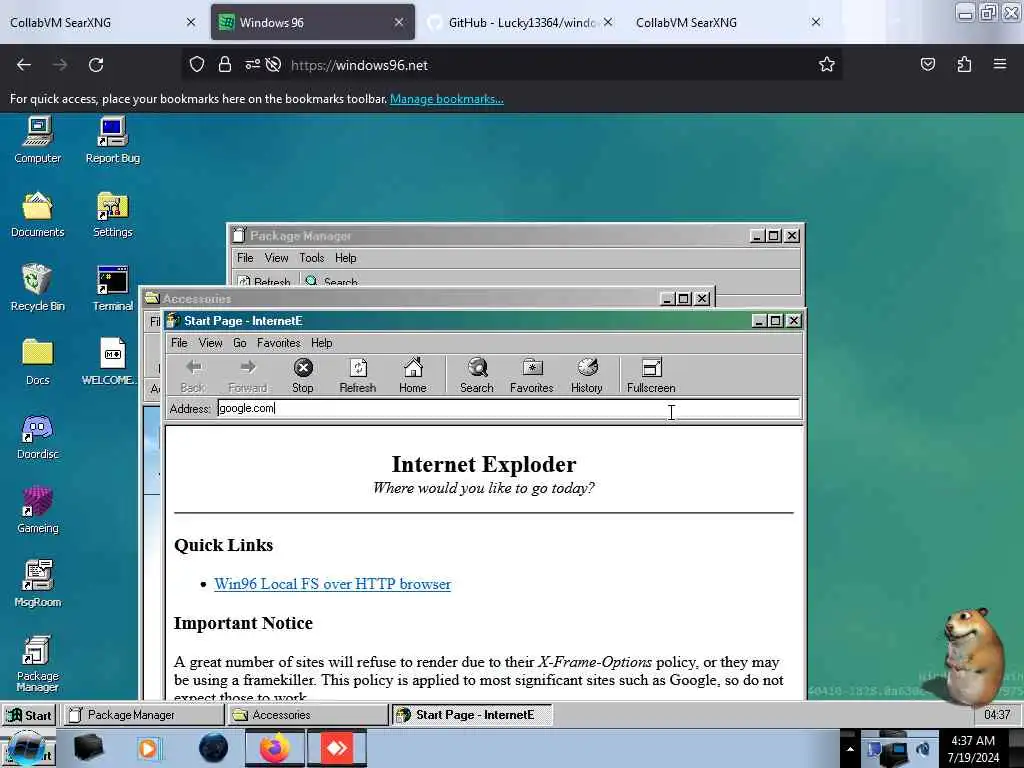Click the Windows 96 clock showing 04:37
The image size is (1024, 768).
(x=997, y=714)
